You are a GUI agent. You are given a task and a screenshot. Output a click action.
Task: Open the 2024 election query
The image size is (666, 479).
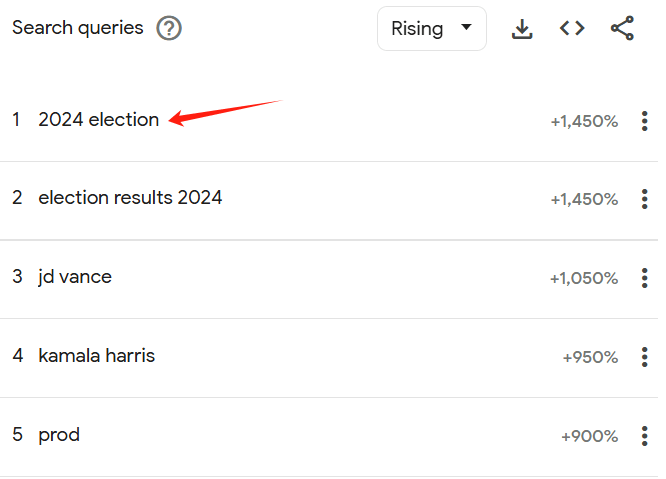tap(99, 120)
